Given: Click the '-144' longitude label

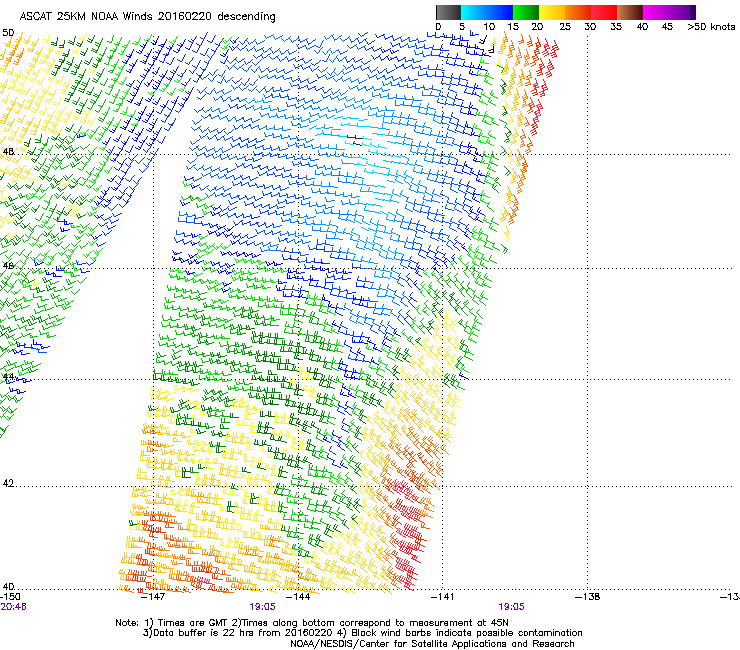Looking at the screenshot, I should (298, 597).
